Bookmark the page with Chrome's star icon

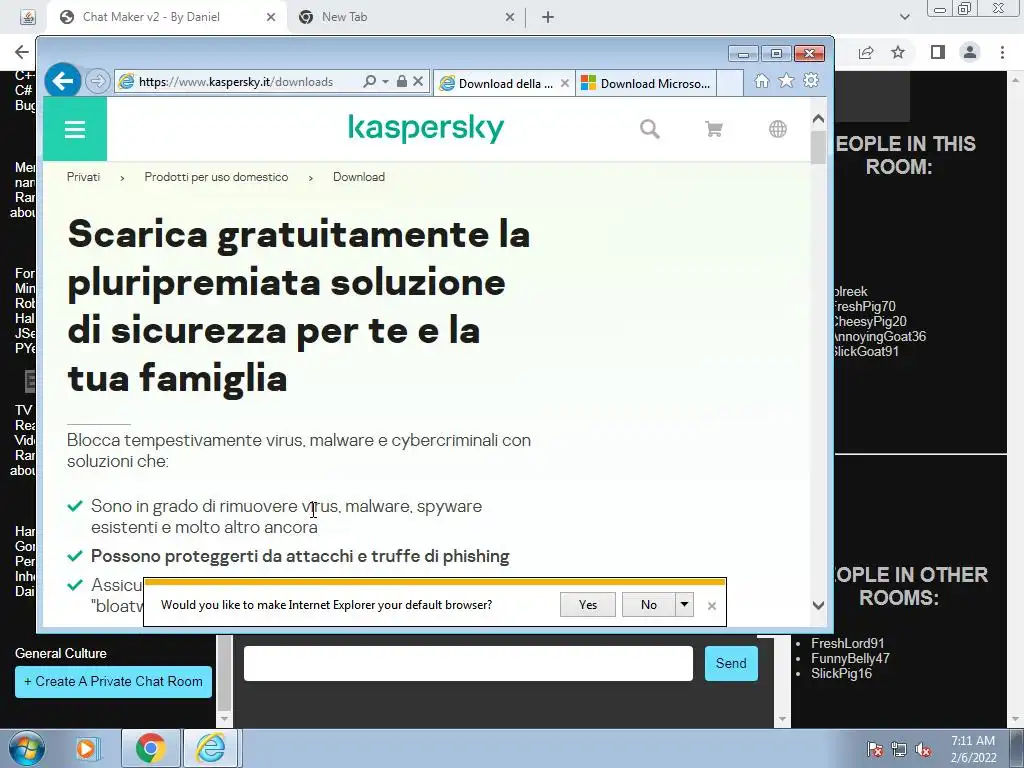(899, 52)
